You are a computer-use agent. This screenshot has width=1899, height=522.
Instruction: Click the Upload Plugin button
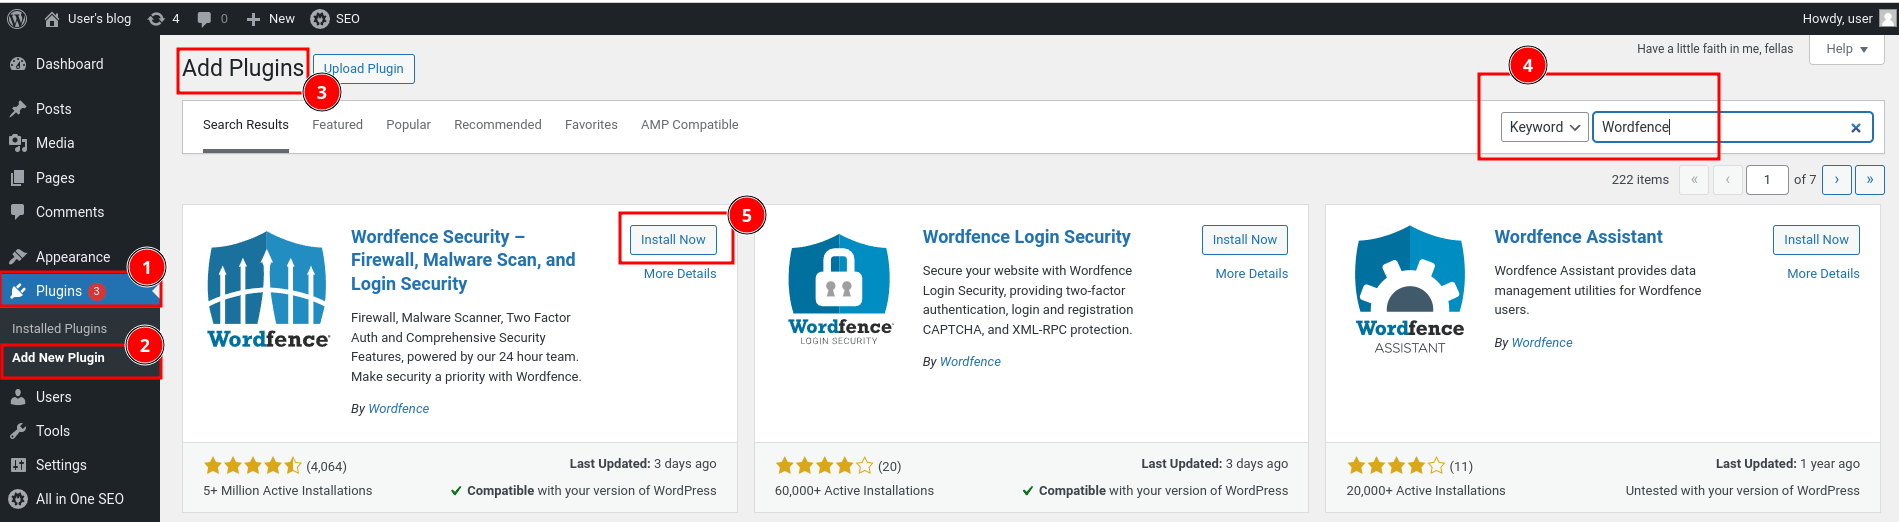click(x=364, y=69)
